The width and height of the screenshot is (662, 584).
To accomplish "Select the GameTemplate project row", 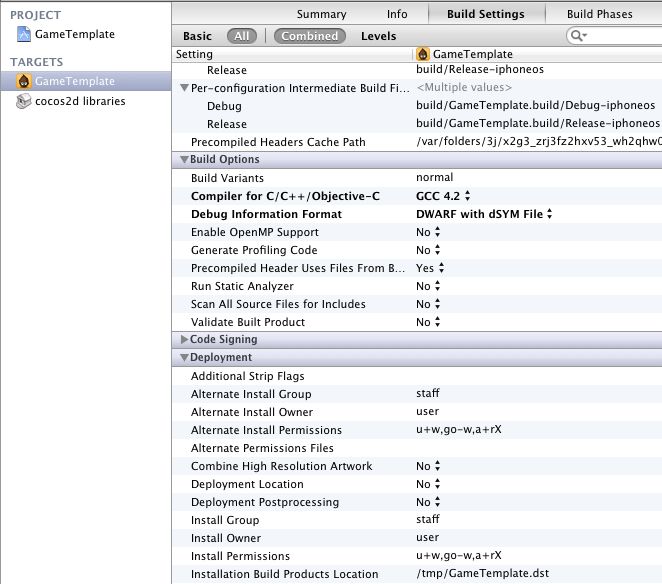I will pos(86,34).
